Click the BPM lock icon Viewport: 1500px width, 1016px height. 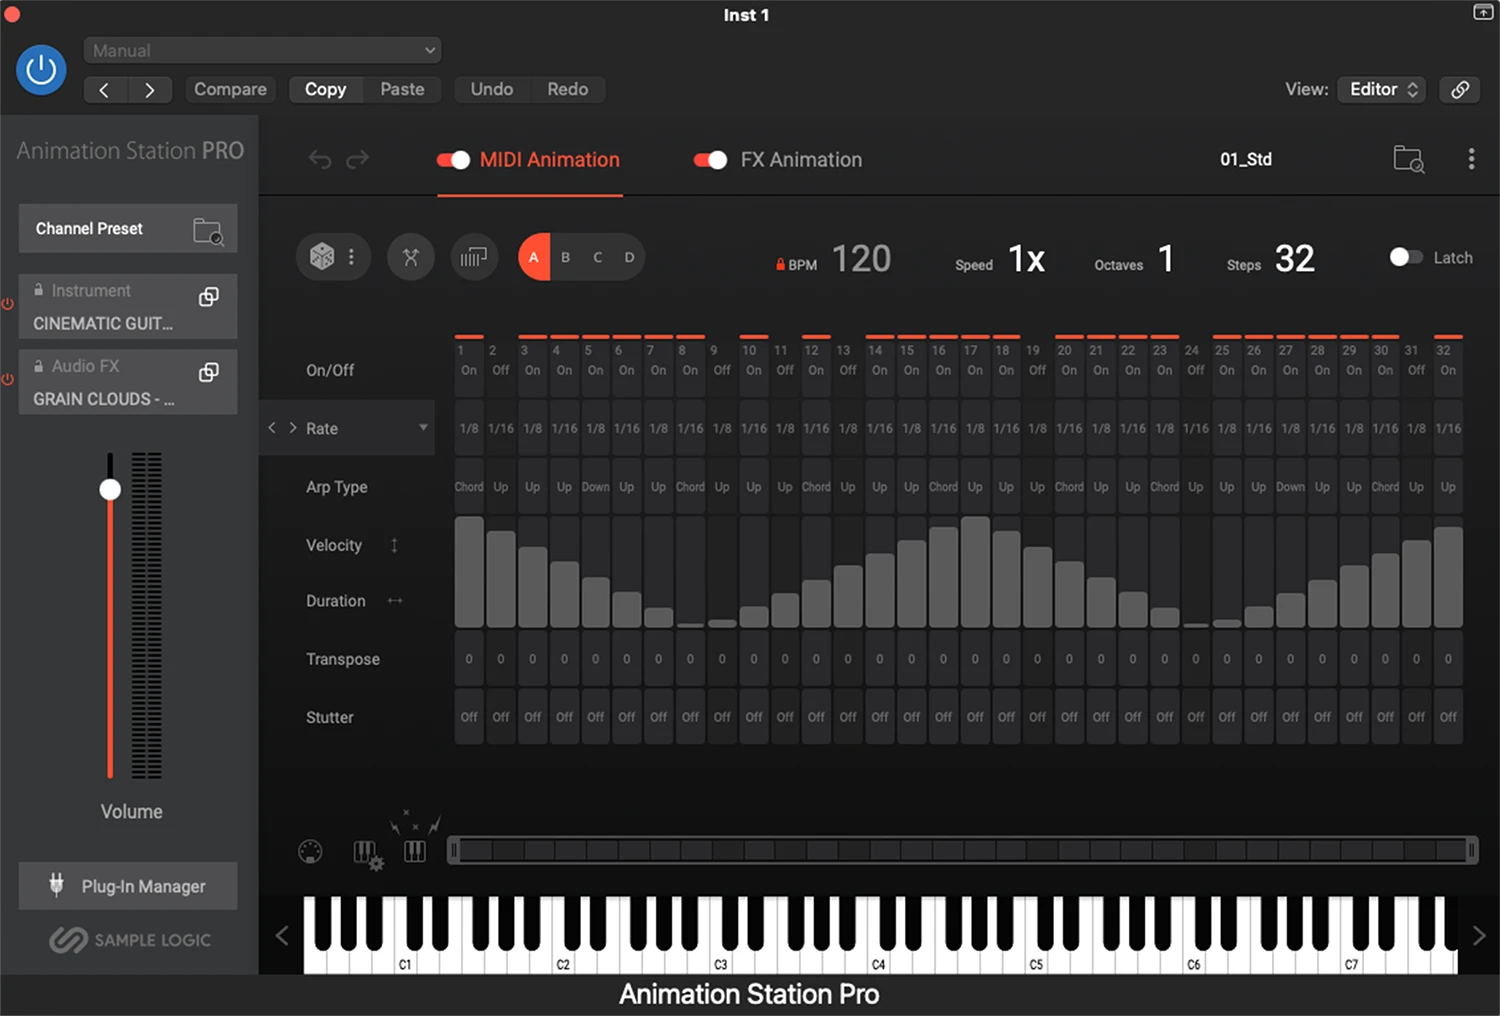[x=780, y=264]
